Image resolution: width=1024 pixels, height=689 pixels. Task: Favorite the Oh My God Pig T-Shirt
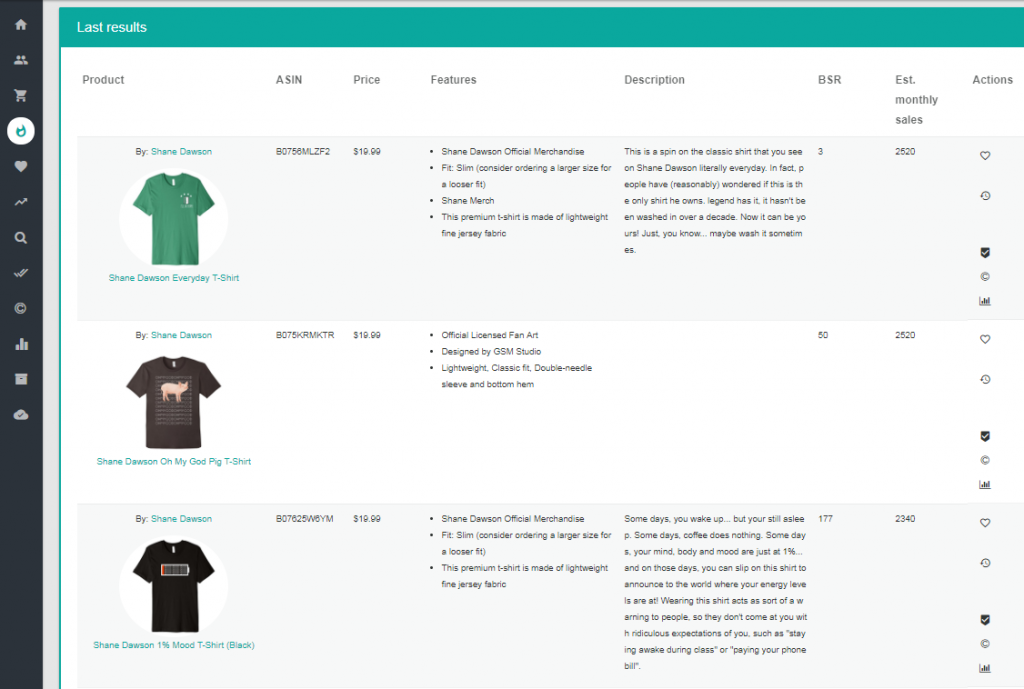click(985, 339)
